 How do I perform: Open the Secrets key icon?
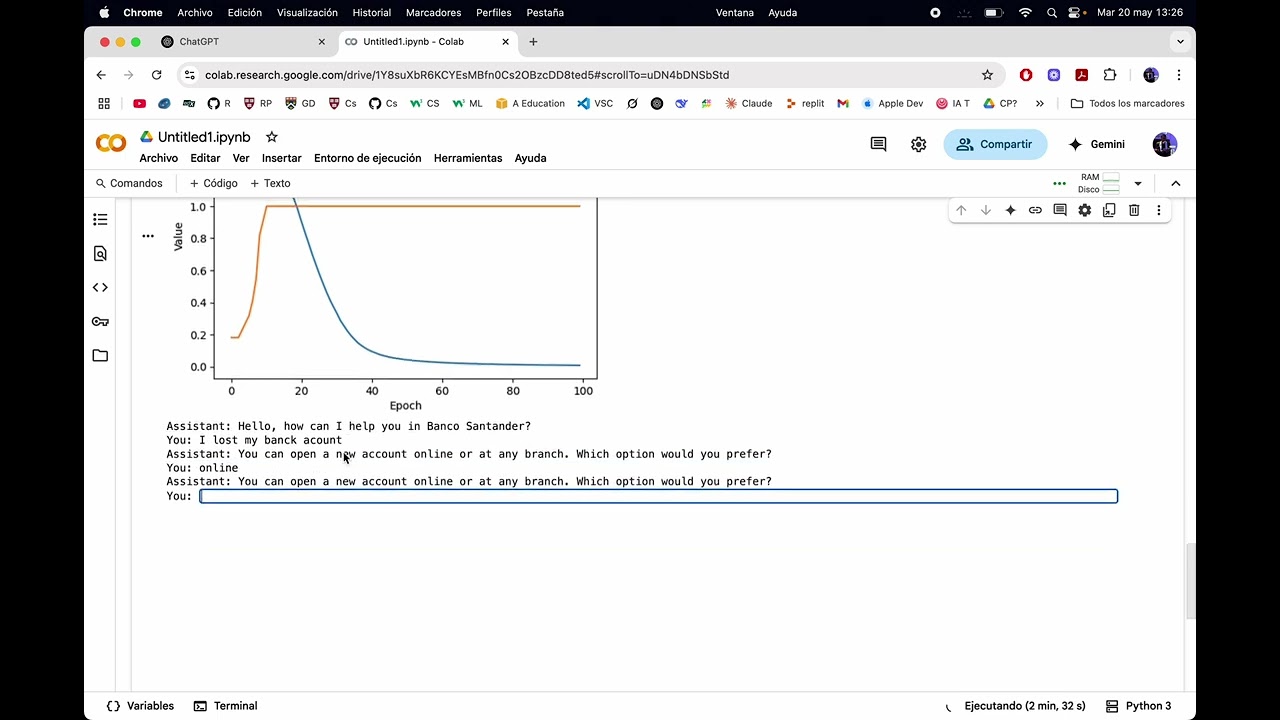tap(100, 321)
